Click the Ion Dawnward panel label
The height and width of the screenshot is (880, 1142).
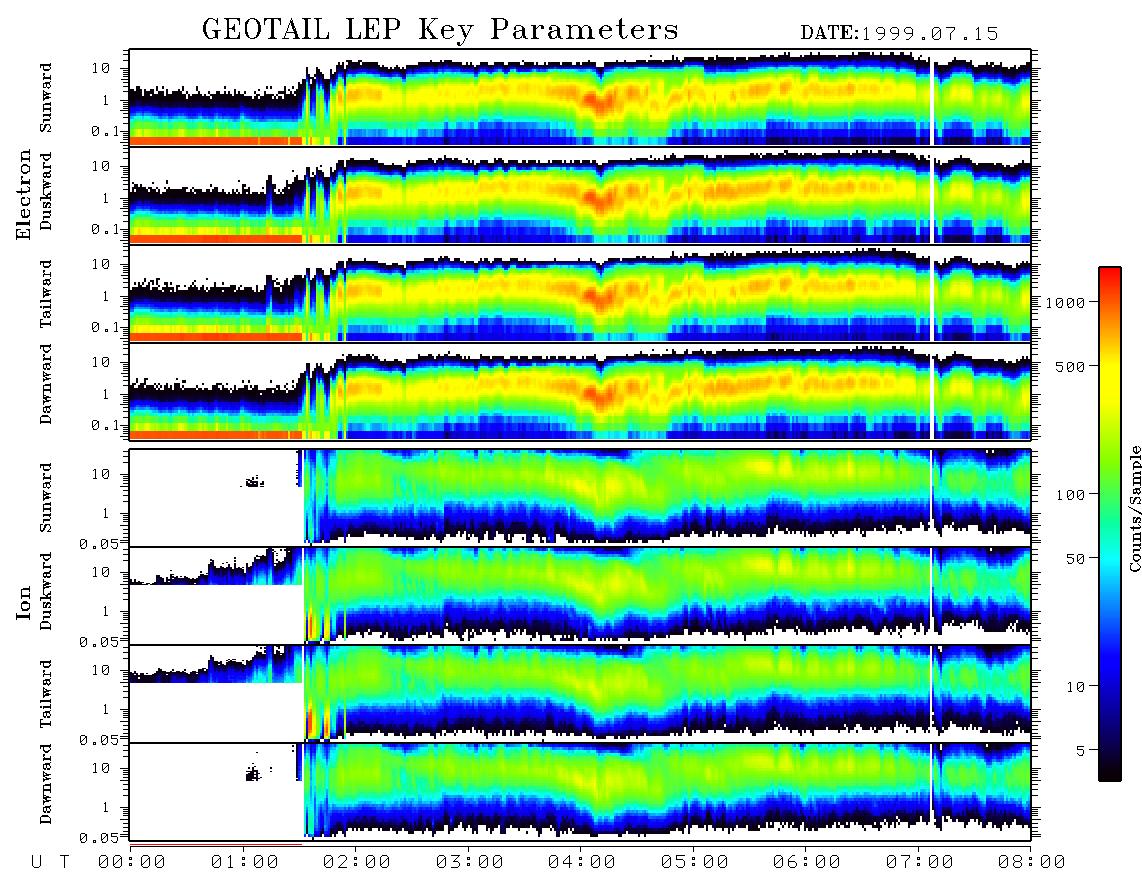[46, 784]
